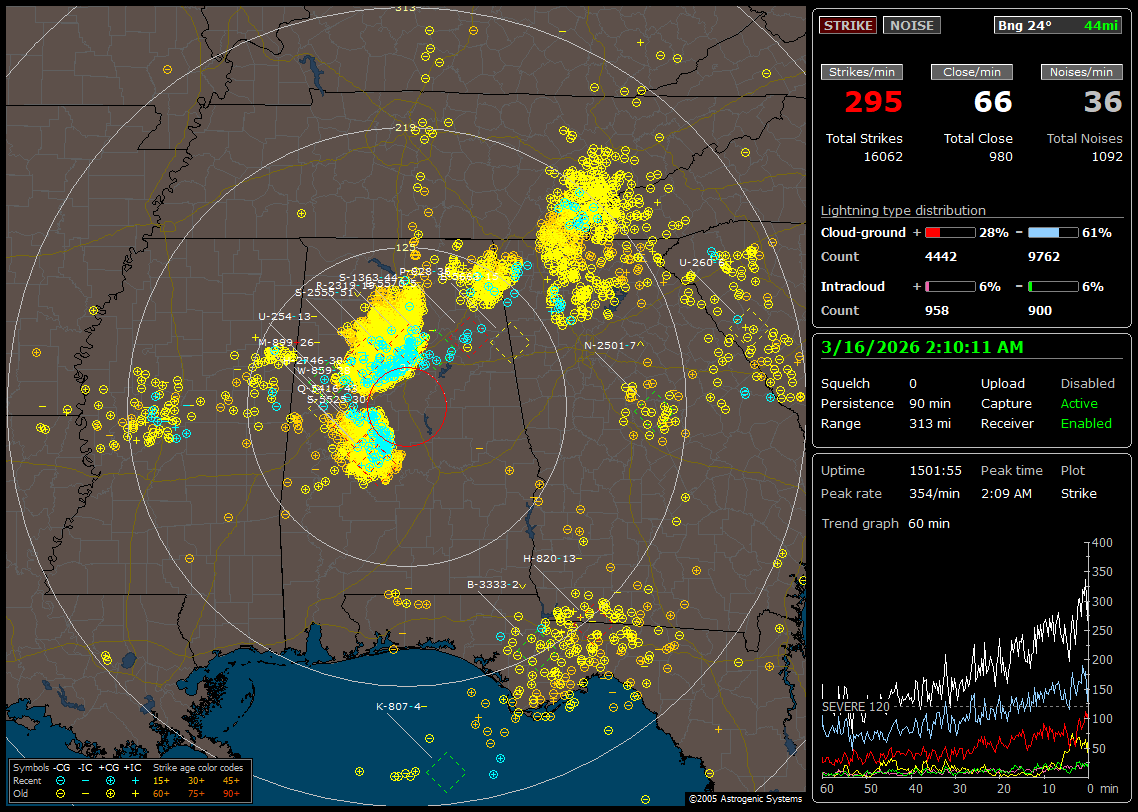1138x812 pixels.
Task: Click the large yellow dashed diamond storm marker
Action: coord(510,342)
